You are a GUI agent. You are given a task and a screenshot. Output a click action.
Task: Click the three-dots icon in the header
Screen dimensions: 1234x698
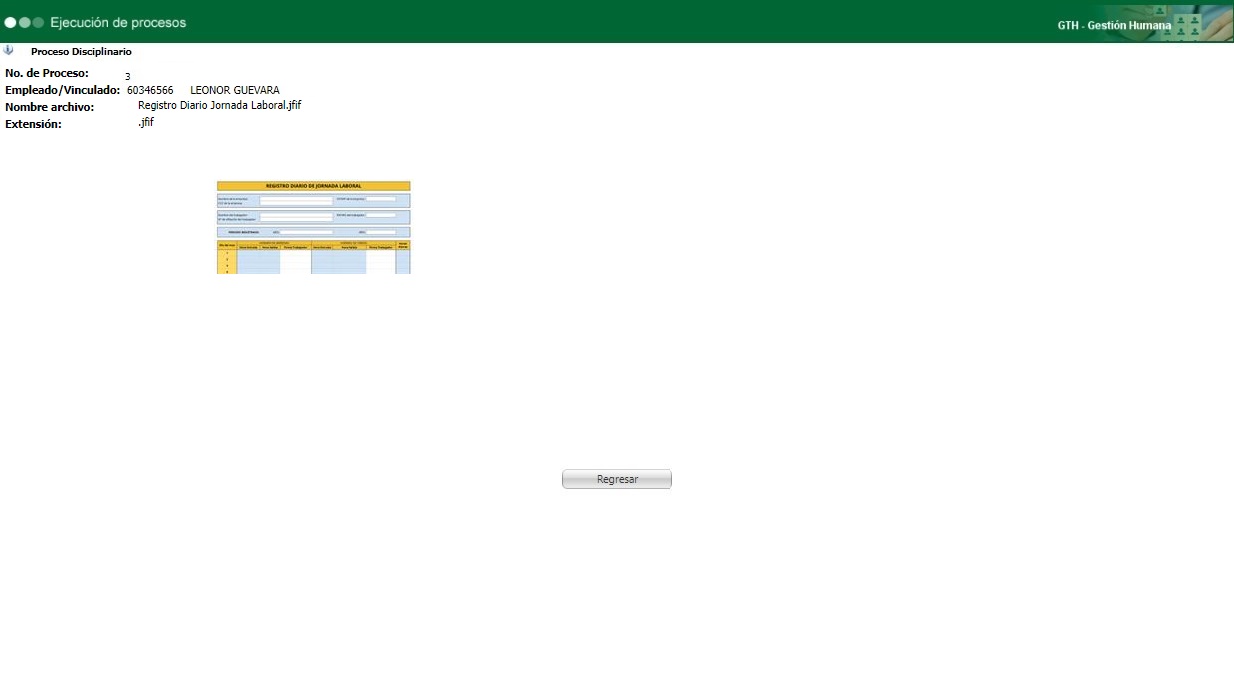pyautogui.click(x=24, y=22)
